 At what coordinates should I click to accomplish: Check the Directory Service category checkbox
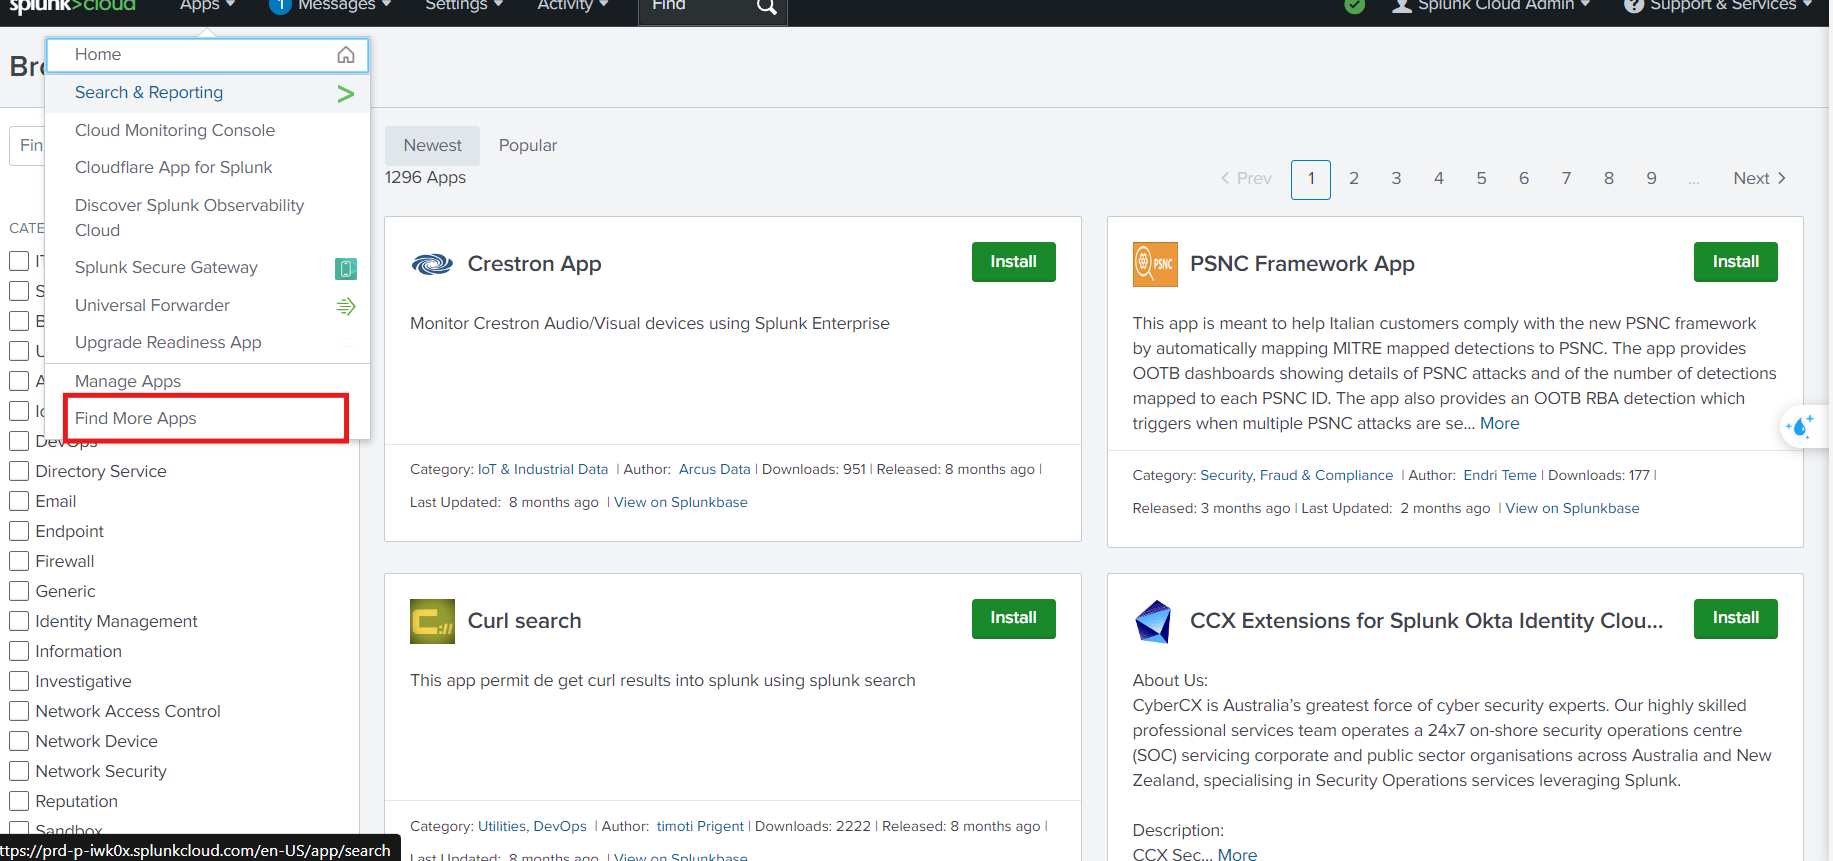click(19, 471)
